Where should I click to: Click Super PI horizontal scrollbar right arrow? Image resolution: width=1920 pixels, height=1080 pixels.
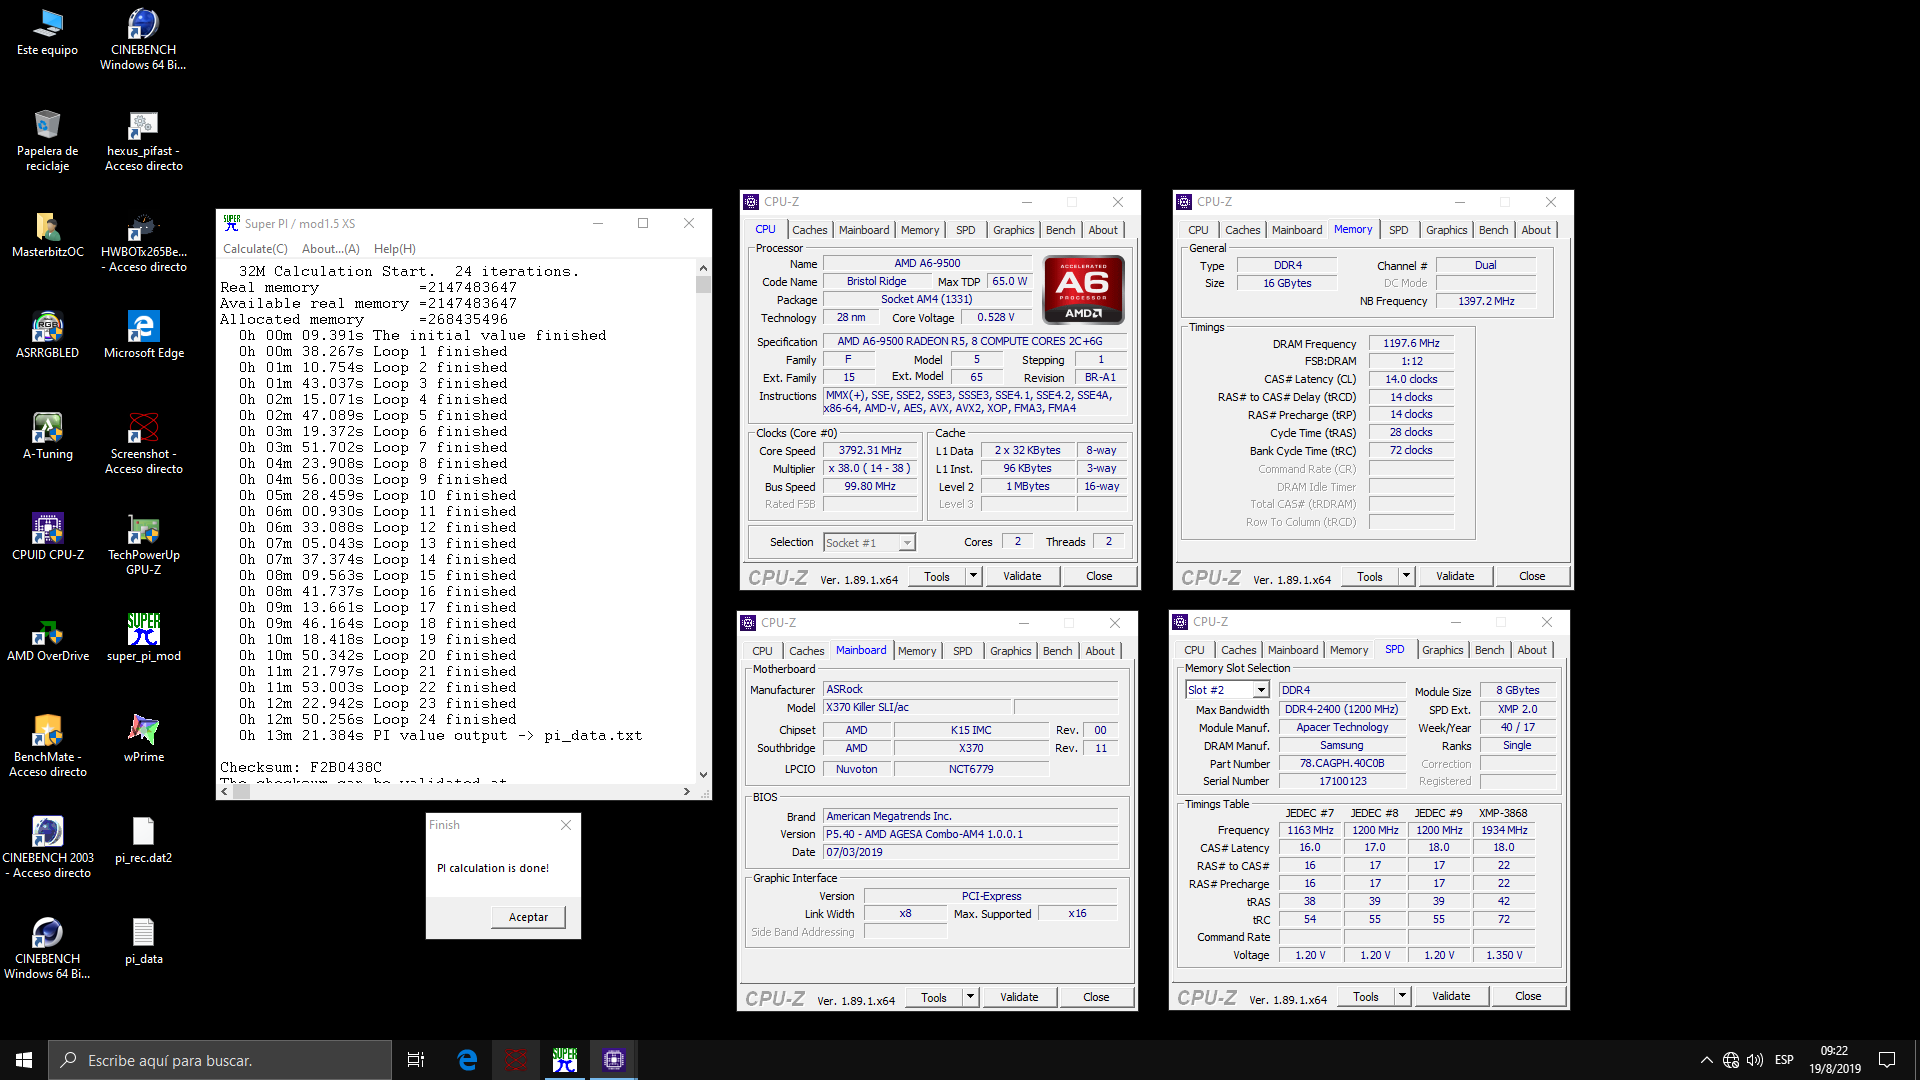(x=686, y=791)
